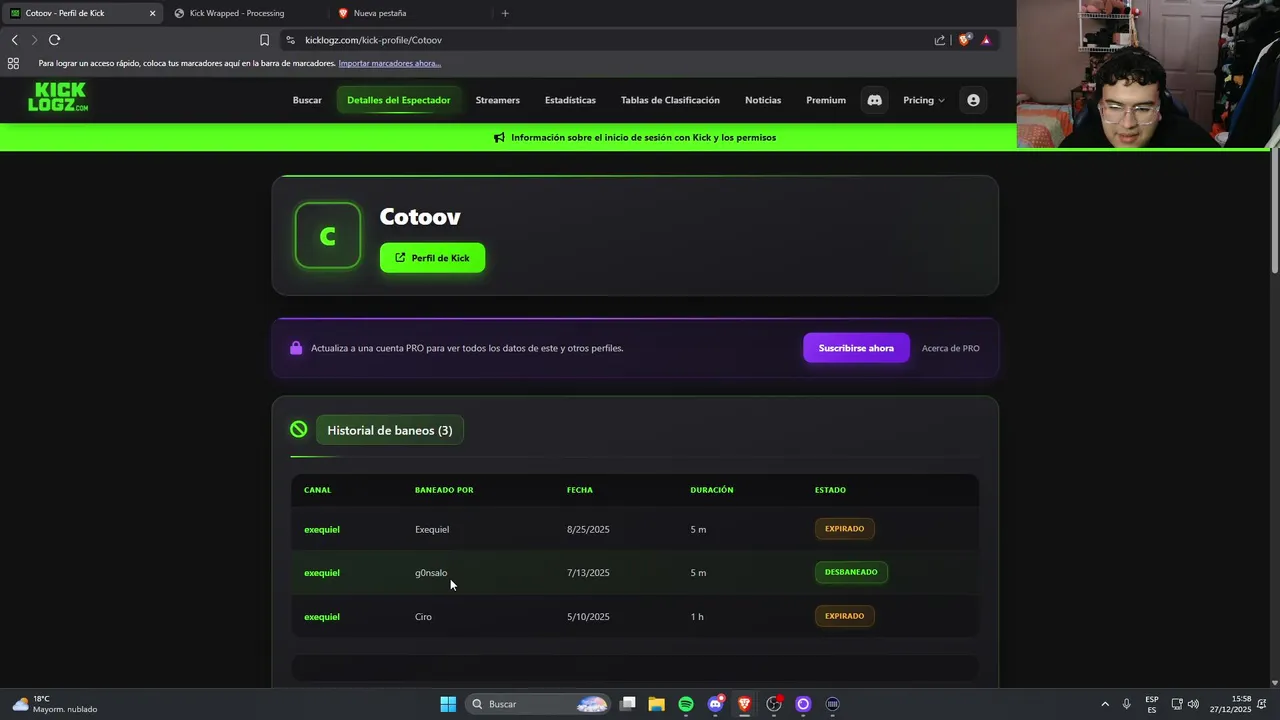Click the DESBANEADO status badge

tap(851, 572)
